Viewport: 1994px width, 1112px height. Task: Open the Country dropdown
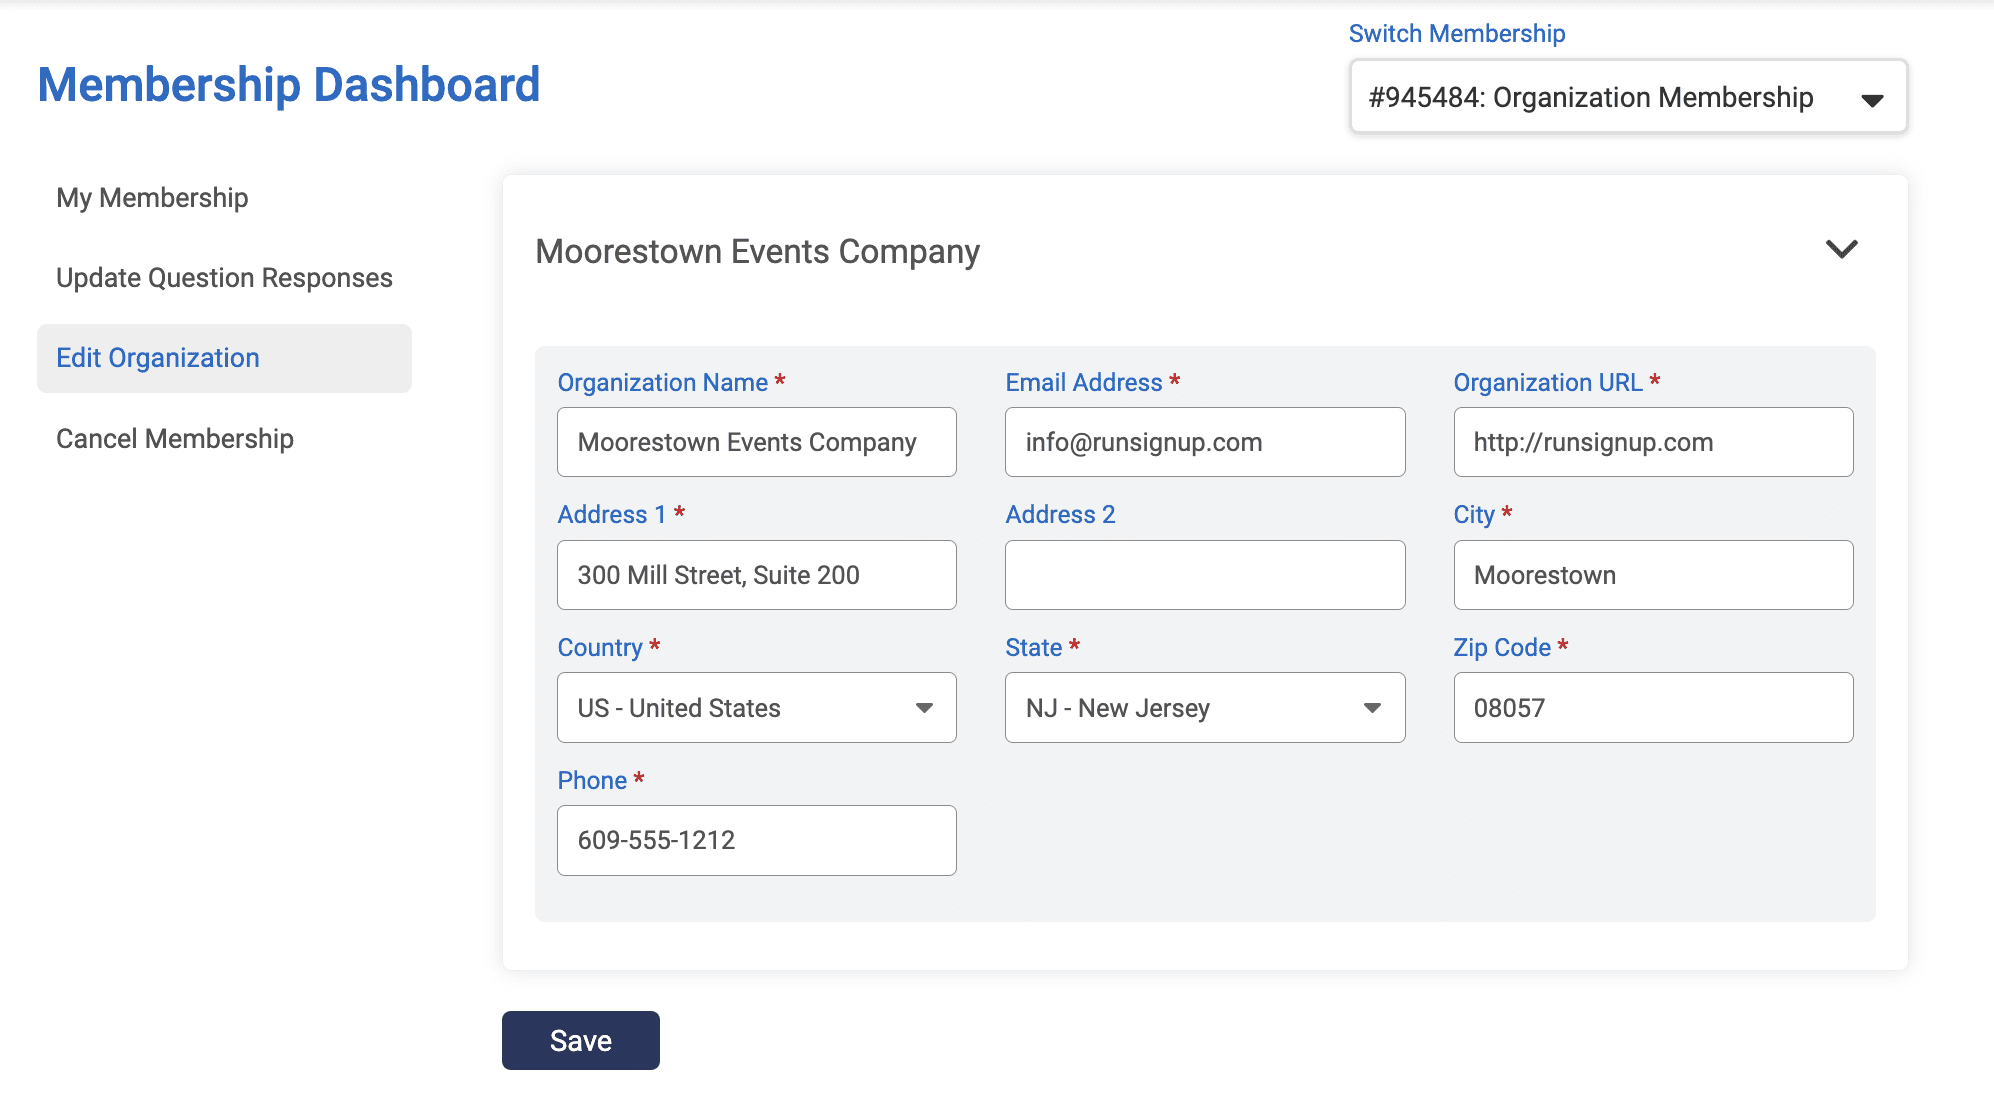756,708
